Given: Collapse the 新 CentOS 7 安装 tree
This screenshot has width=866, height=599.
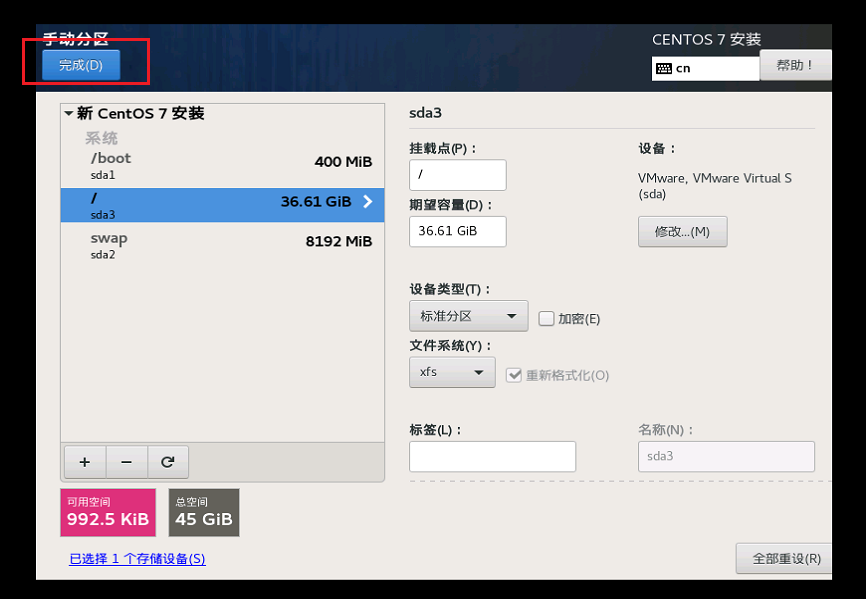Looking at the screenshot, I should coord(69,113).
